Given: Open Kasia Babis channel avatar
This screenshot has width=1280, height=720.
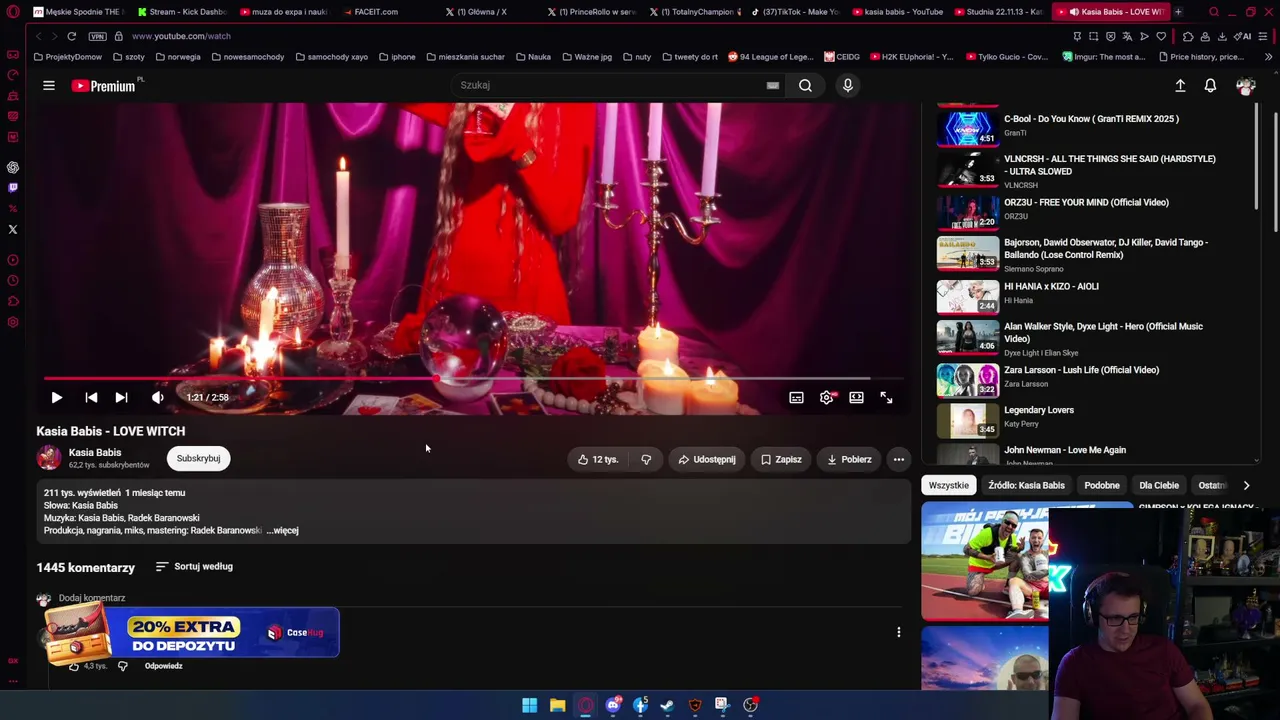Looking at the screenshot, I should (49, 458).
